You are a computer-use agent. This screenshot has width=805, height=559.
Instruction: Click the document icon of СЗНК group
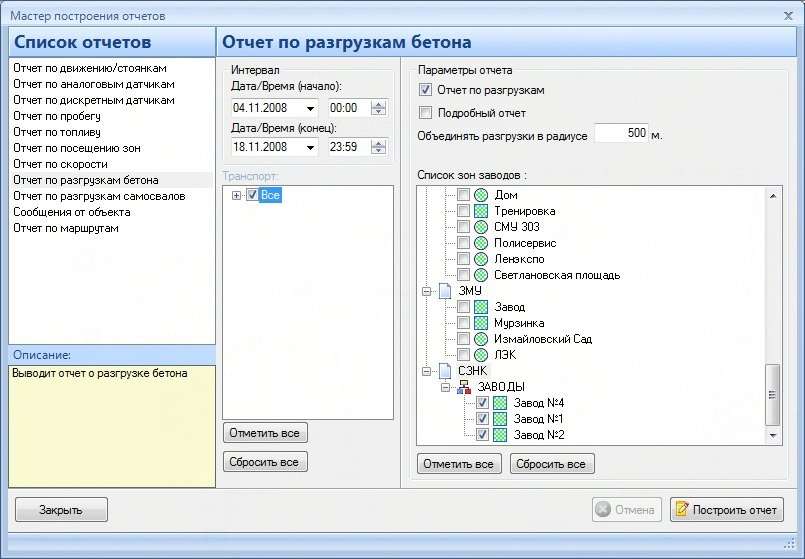(x=445, y=371)
